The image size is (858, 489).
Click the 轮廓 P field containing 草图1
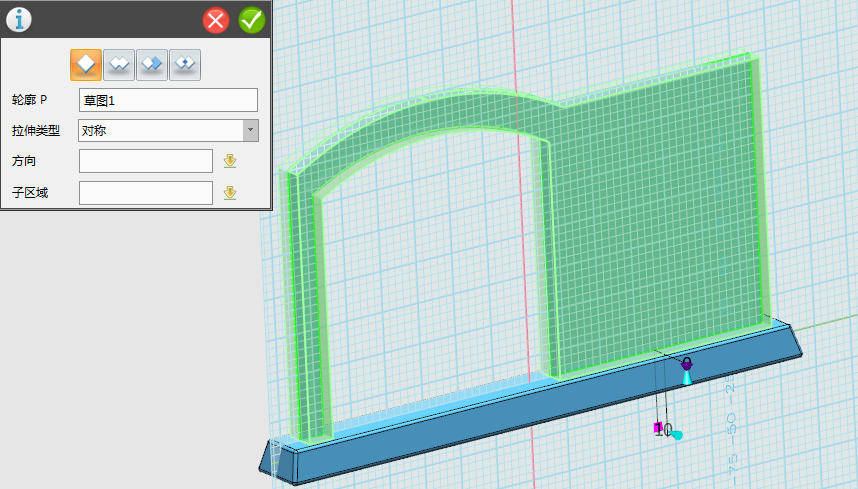168,100
